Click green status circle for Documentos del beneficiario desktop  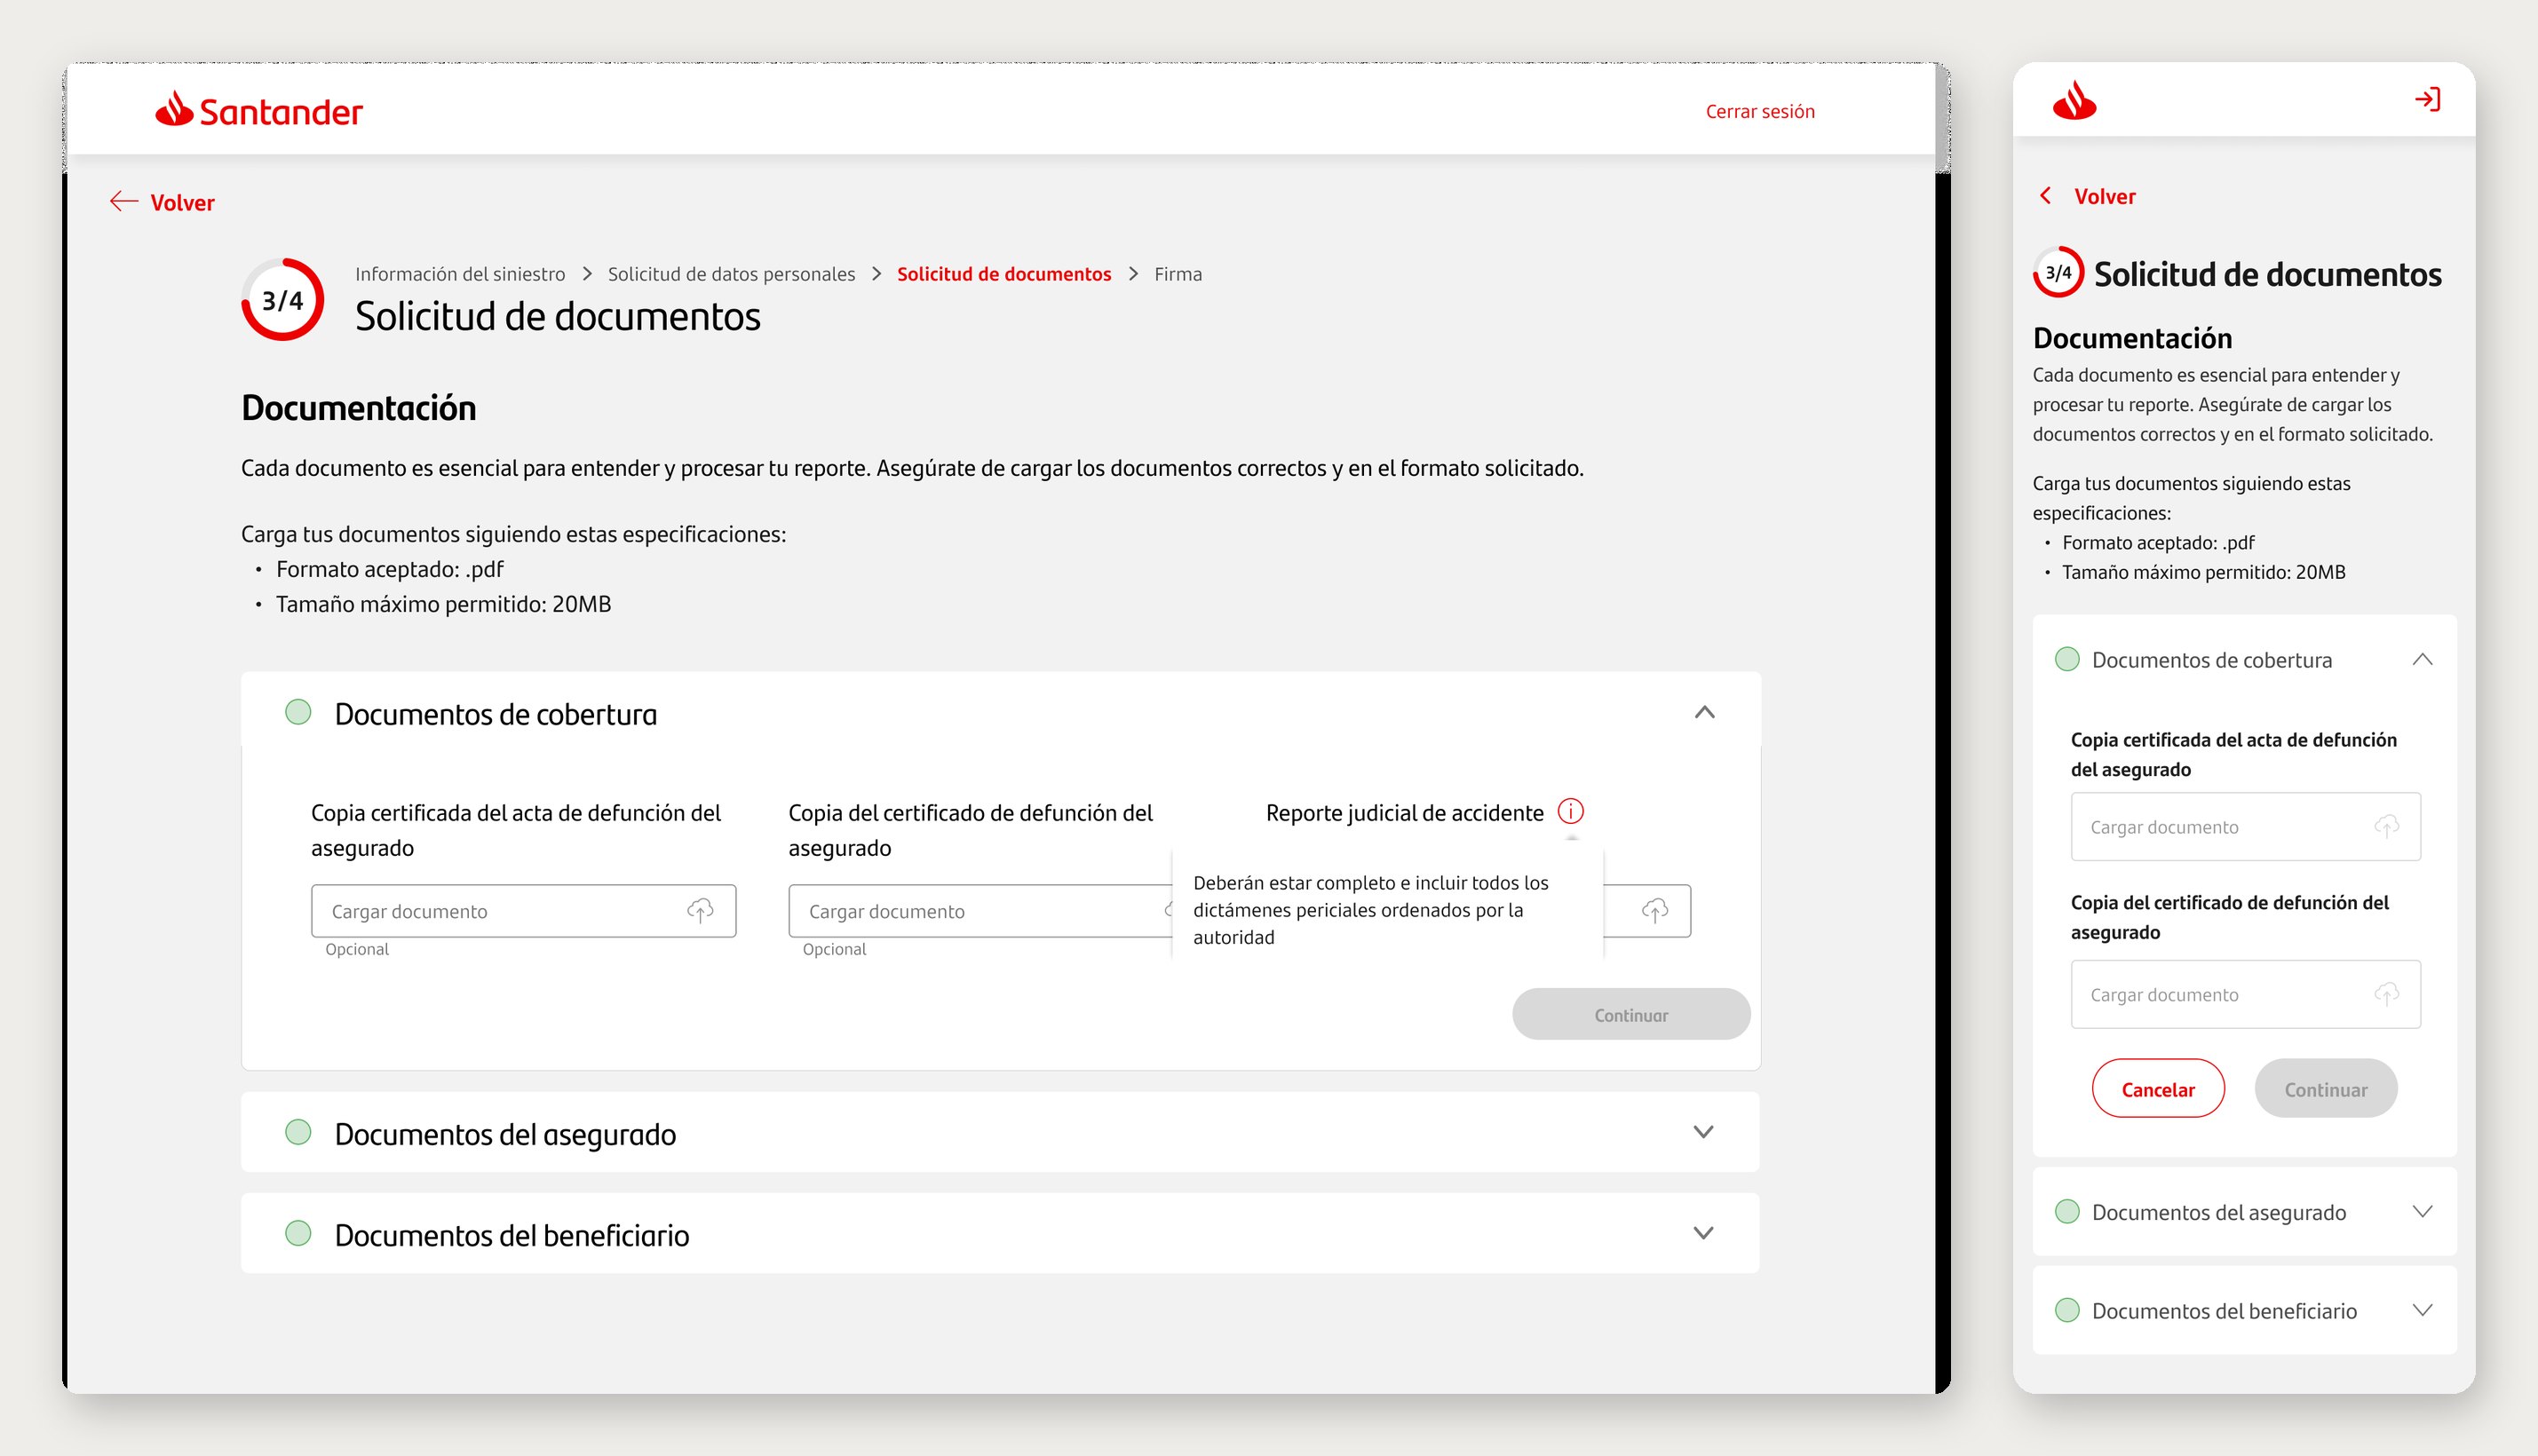[x=298, y=1233]
